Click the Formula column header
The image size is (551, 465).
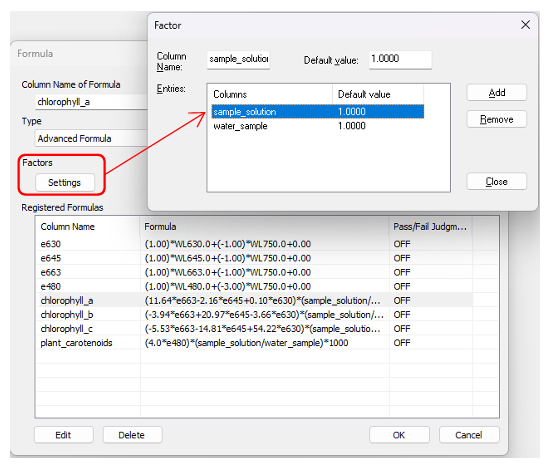point(264,227)
